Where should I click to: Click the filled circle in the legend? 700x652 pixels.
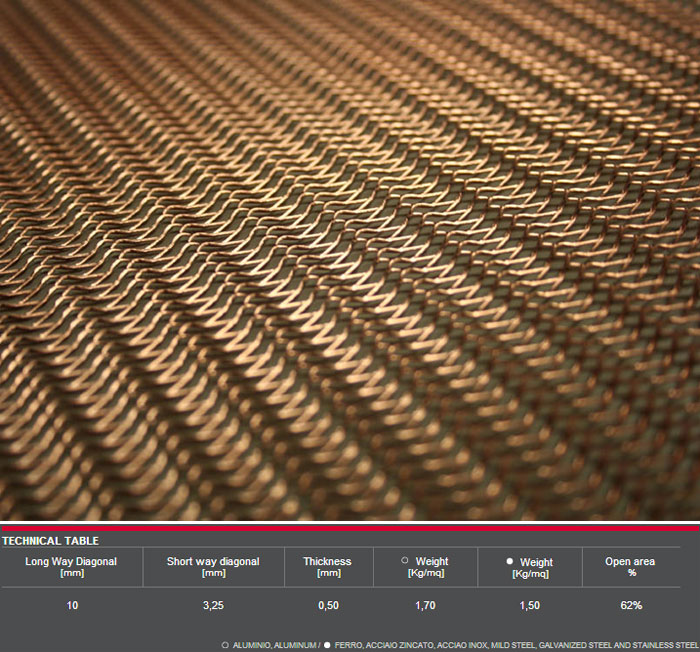click(x=327, y=645)
